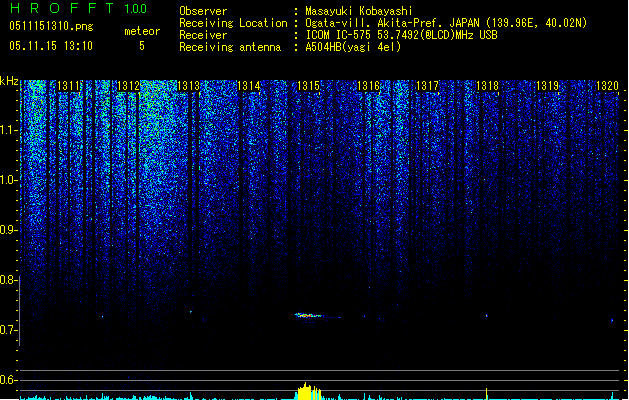Screen dimensions: 629x400
Task: Click the meteor count value 5
Action: coord(142,46)
